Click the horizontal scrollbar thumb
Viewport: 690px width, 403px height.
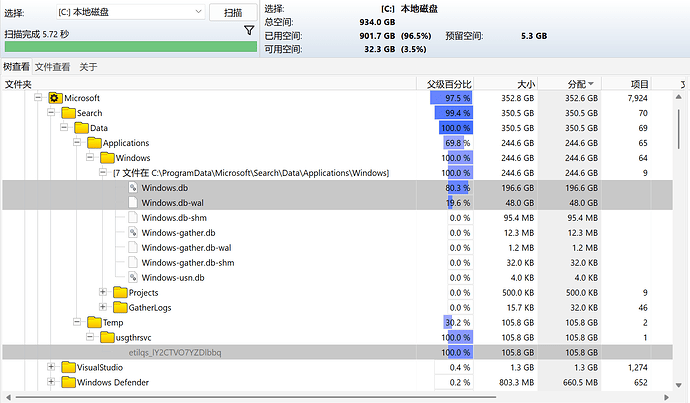tap(257, 397)
